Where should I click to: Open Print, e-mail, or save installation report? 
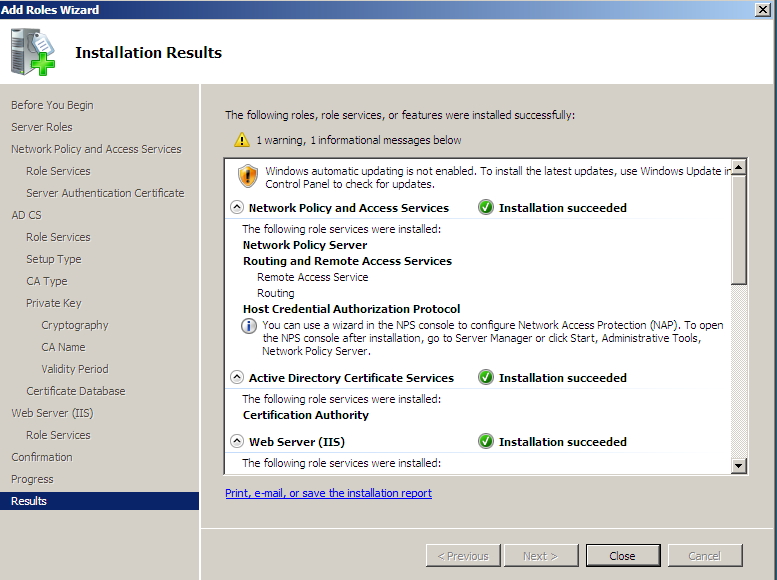pos(328,493)
